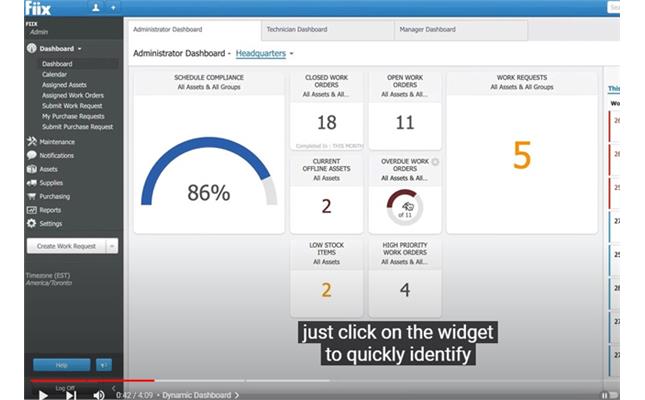The height and width of the screenshot is (400, 645).
Task: Click the Reports menu label
Action: (50, 210)
